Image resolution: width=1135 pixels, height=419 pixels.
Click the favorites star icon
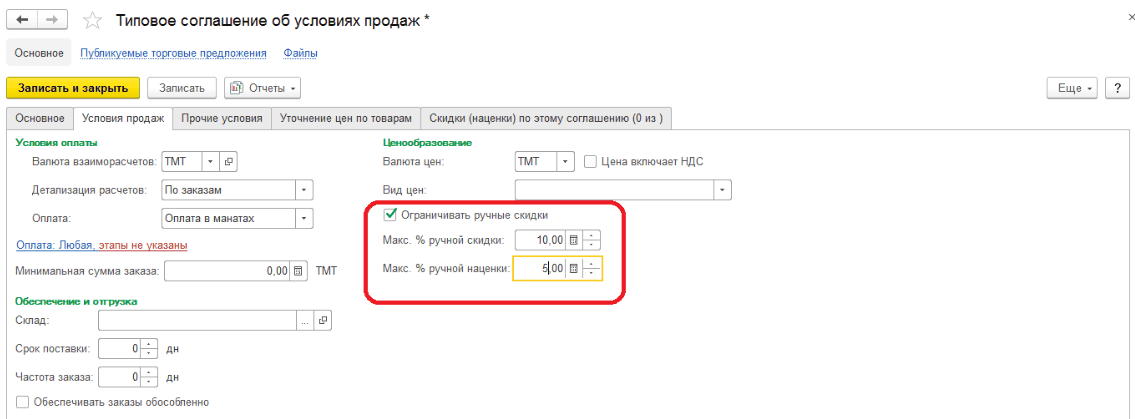(x=92, y=20)
